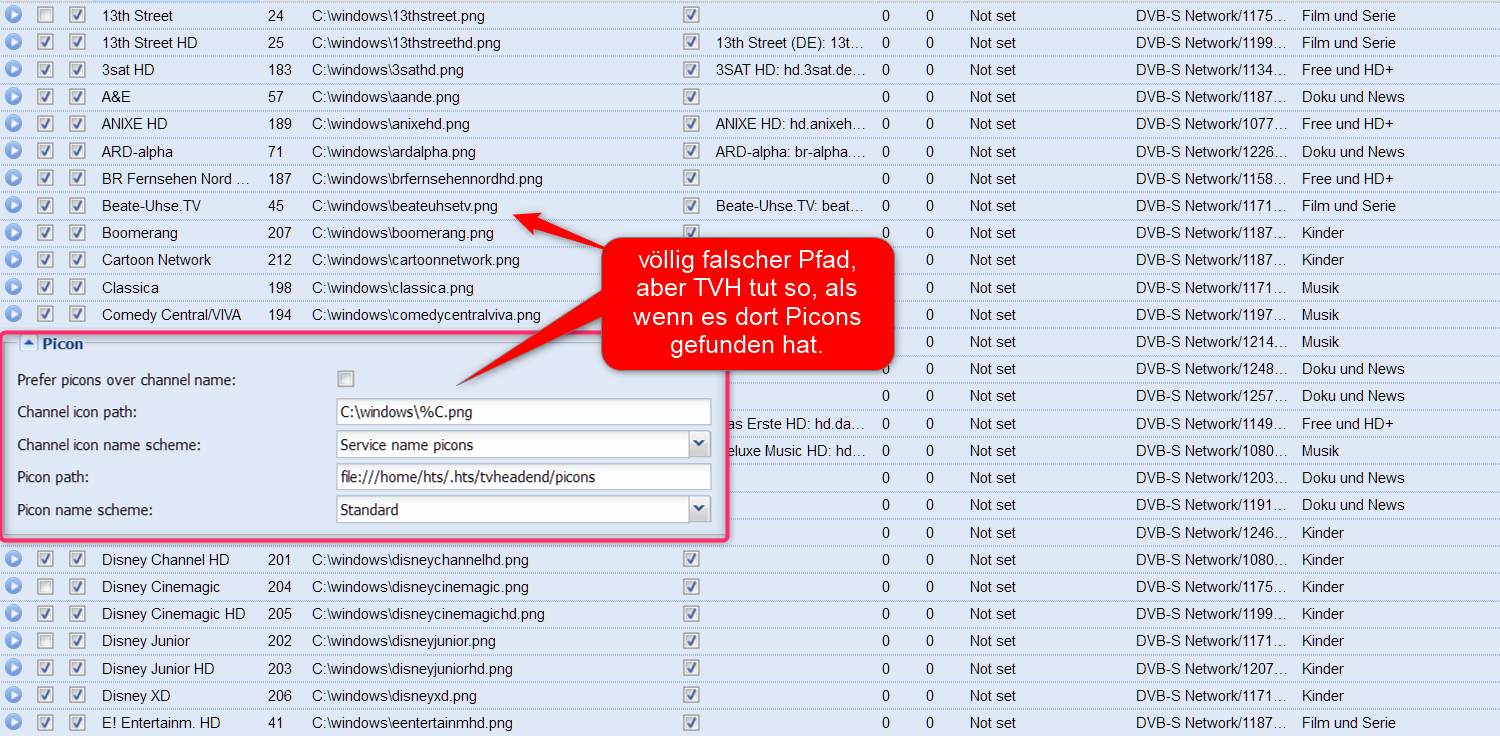Image resolution: width=1500 pixels, height=736 pixels.
Task: Click play icon for Comedy Central/VIVA row
Action: coord(13,315)
